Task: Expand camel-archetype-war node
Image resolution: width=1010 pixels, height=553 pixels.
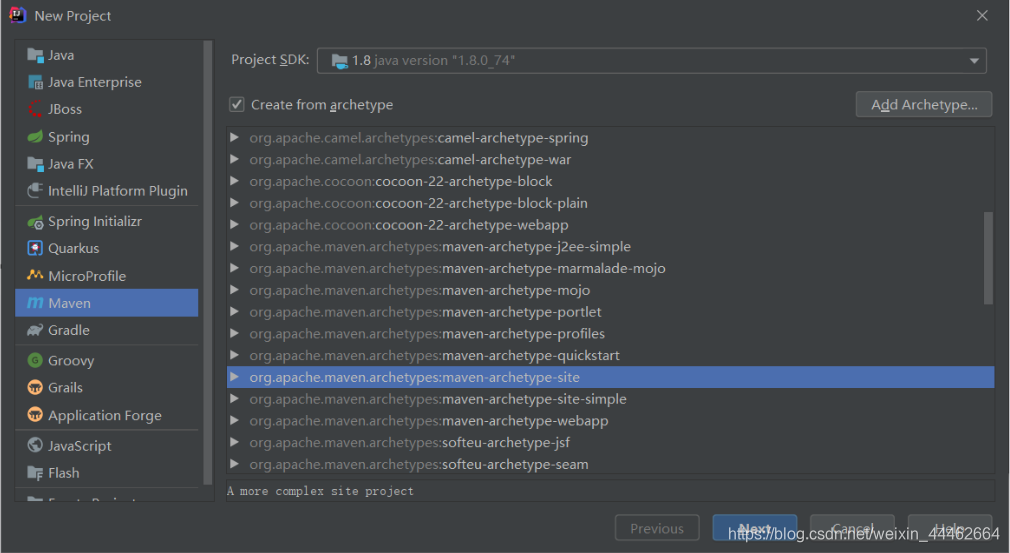Action: pyautogui.click(x=234, y=159)
